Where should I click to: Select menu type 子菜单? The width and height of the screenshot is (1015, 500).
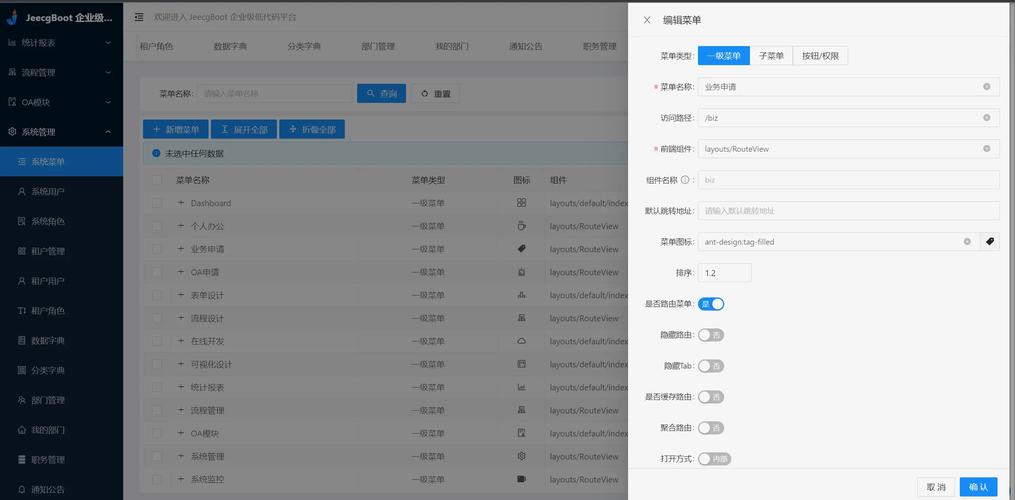[771, 56]
